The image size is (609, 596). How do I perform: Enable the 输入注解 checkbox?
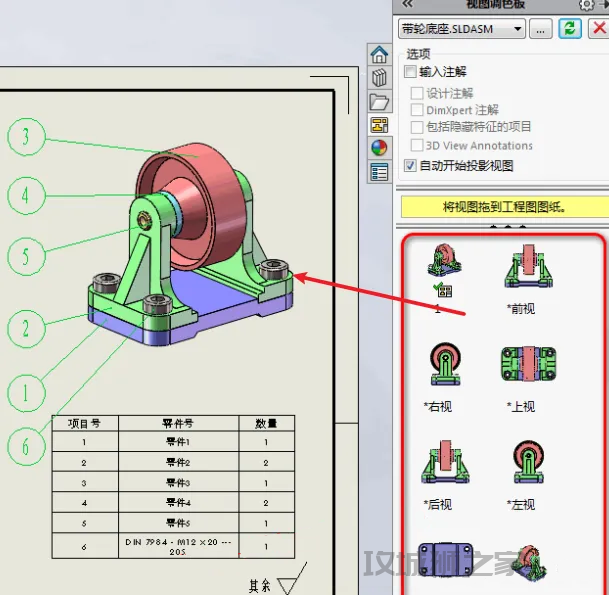point(410,72)
